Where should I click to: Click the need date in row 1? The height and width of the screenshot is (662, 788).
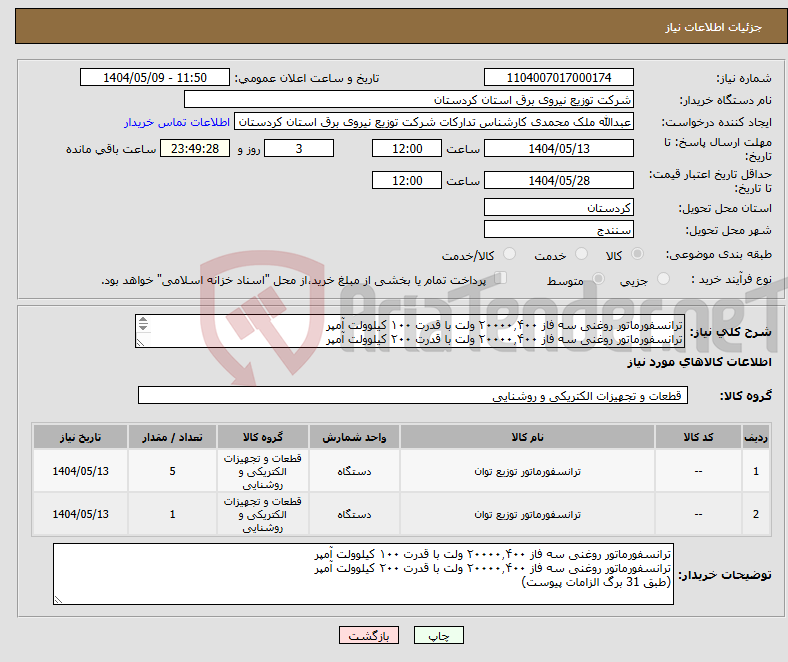coord(80,471)
